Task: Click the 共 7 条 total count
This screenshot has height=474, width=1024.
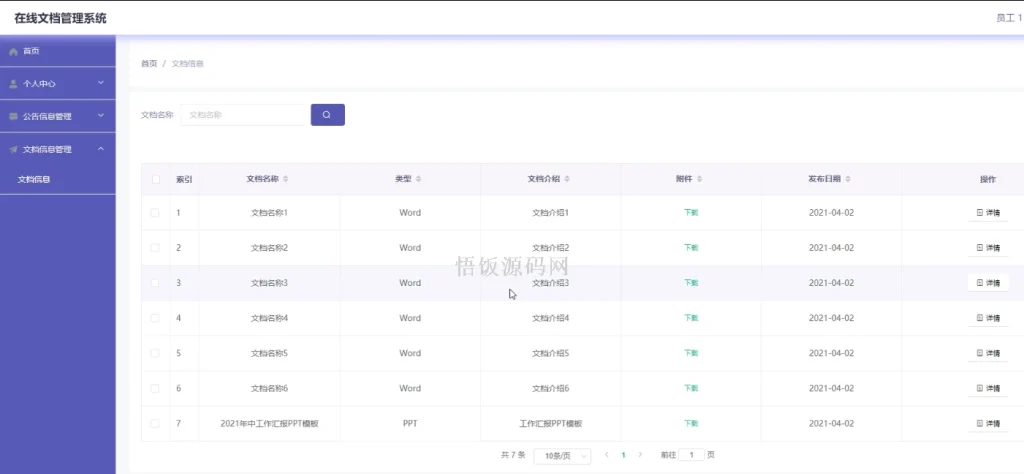Action: tap(513, 455)
